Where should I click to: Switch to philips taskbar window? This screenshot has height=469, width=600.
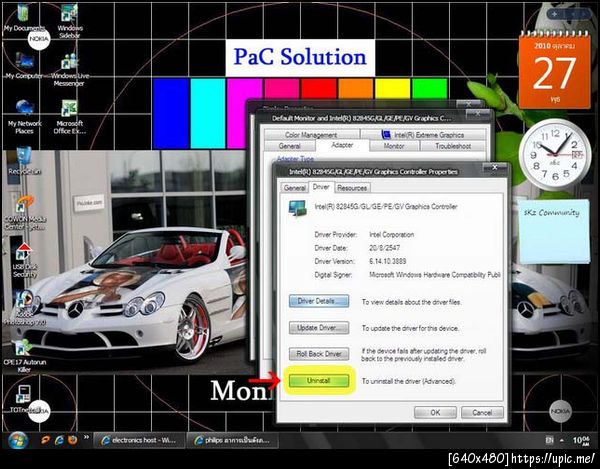[232, 440]
